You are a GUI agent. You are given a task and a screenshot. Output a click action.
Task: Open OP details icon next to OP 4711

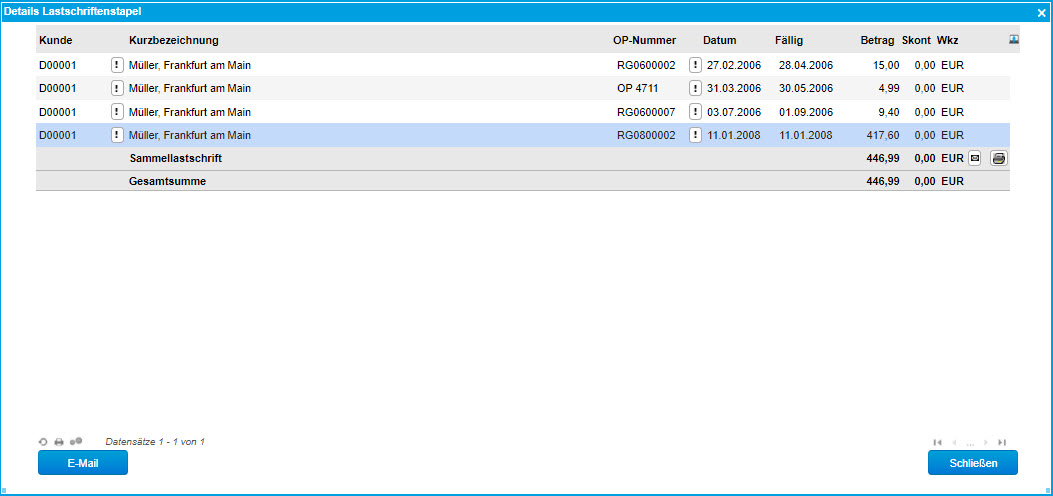(x=696, y=88)
